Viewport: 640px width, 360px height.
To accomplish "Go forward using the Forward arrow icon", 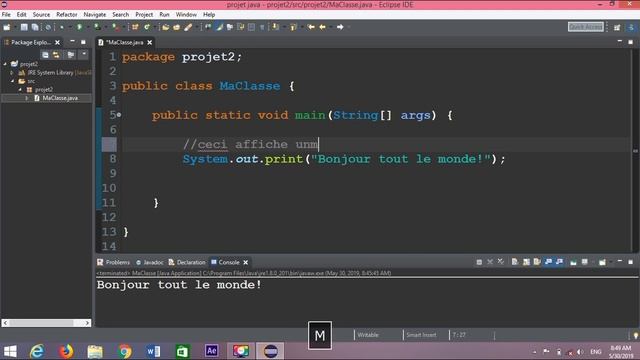I will pos(340,27).
